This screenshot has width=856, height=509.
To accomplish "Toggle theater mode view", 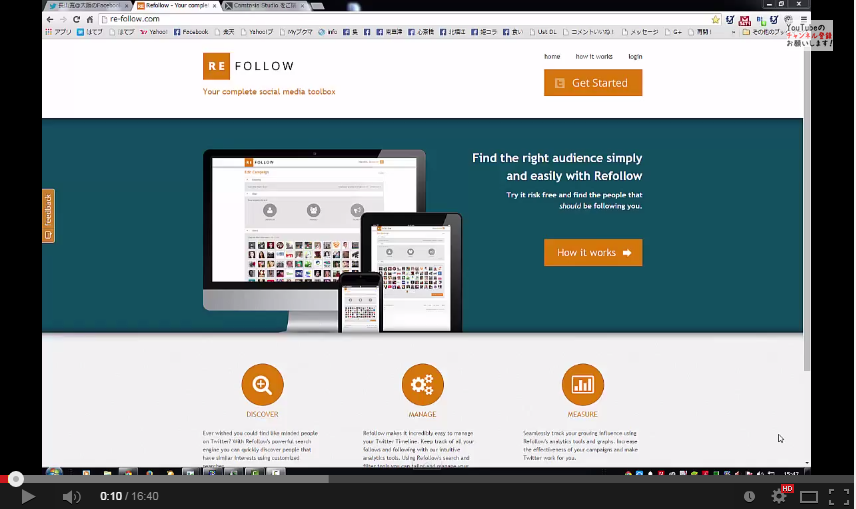I will pos(809,496).
